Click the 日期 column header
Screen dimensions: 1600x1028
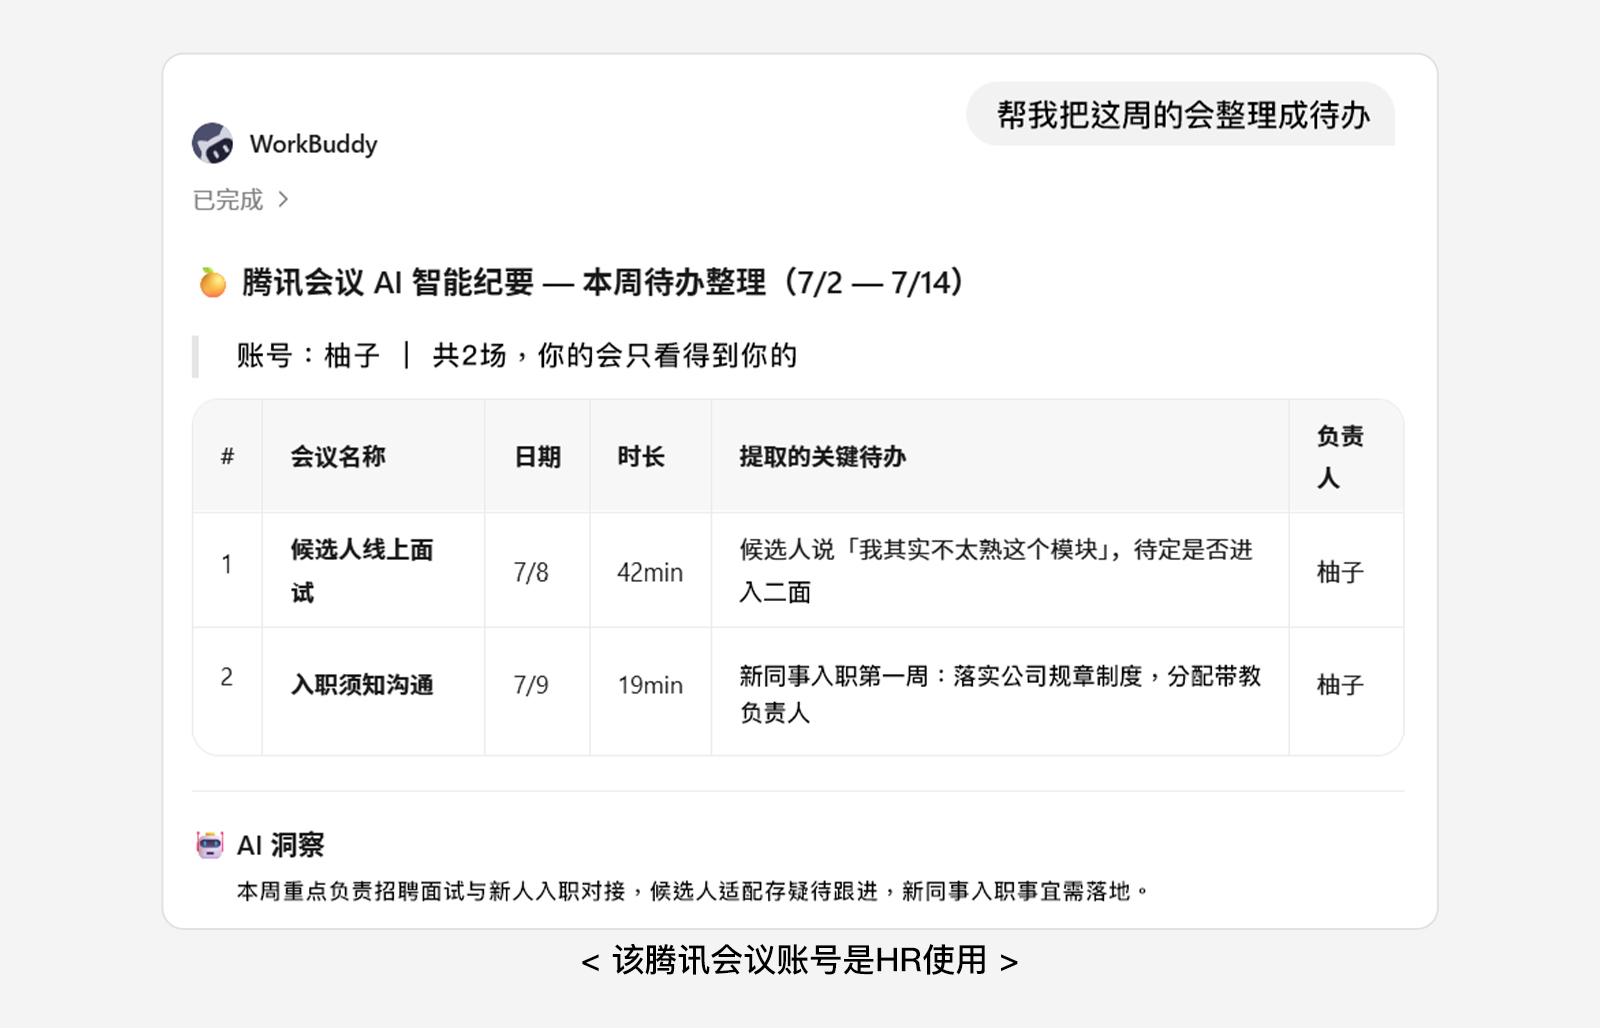[538, 457]
